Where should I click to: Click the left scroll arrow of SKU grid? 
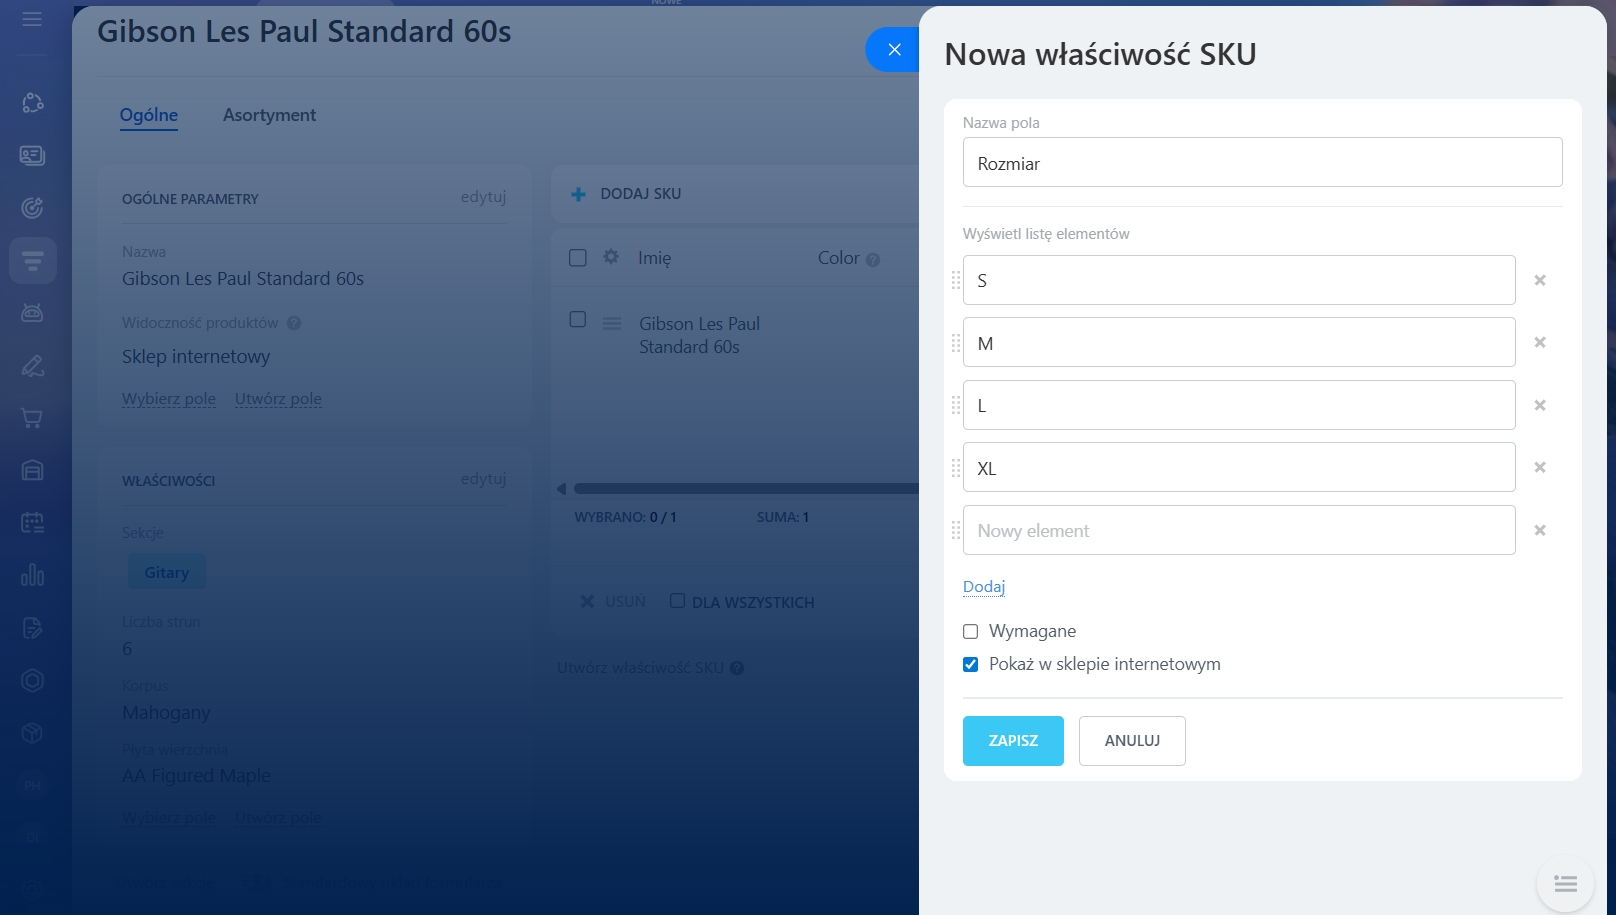coord(561,489)
